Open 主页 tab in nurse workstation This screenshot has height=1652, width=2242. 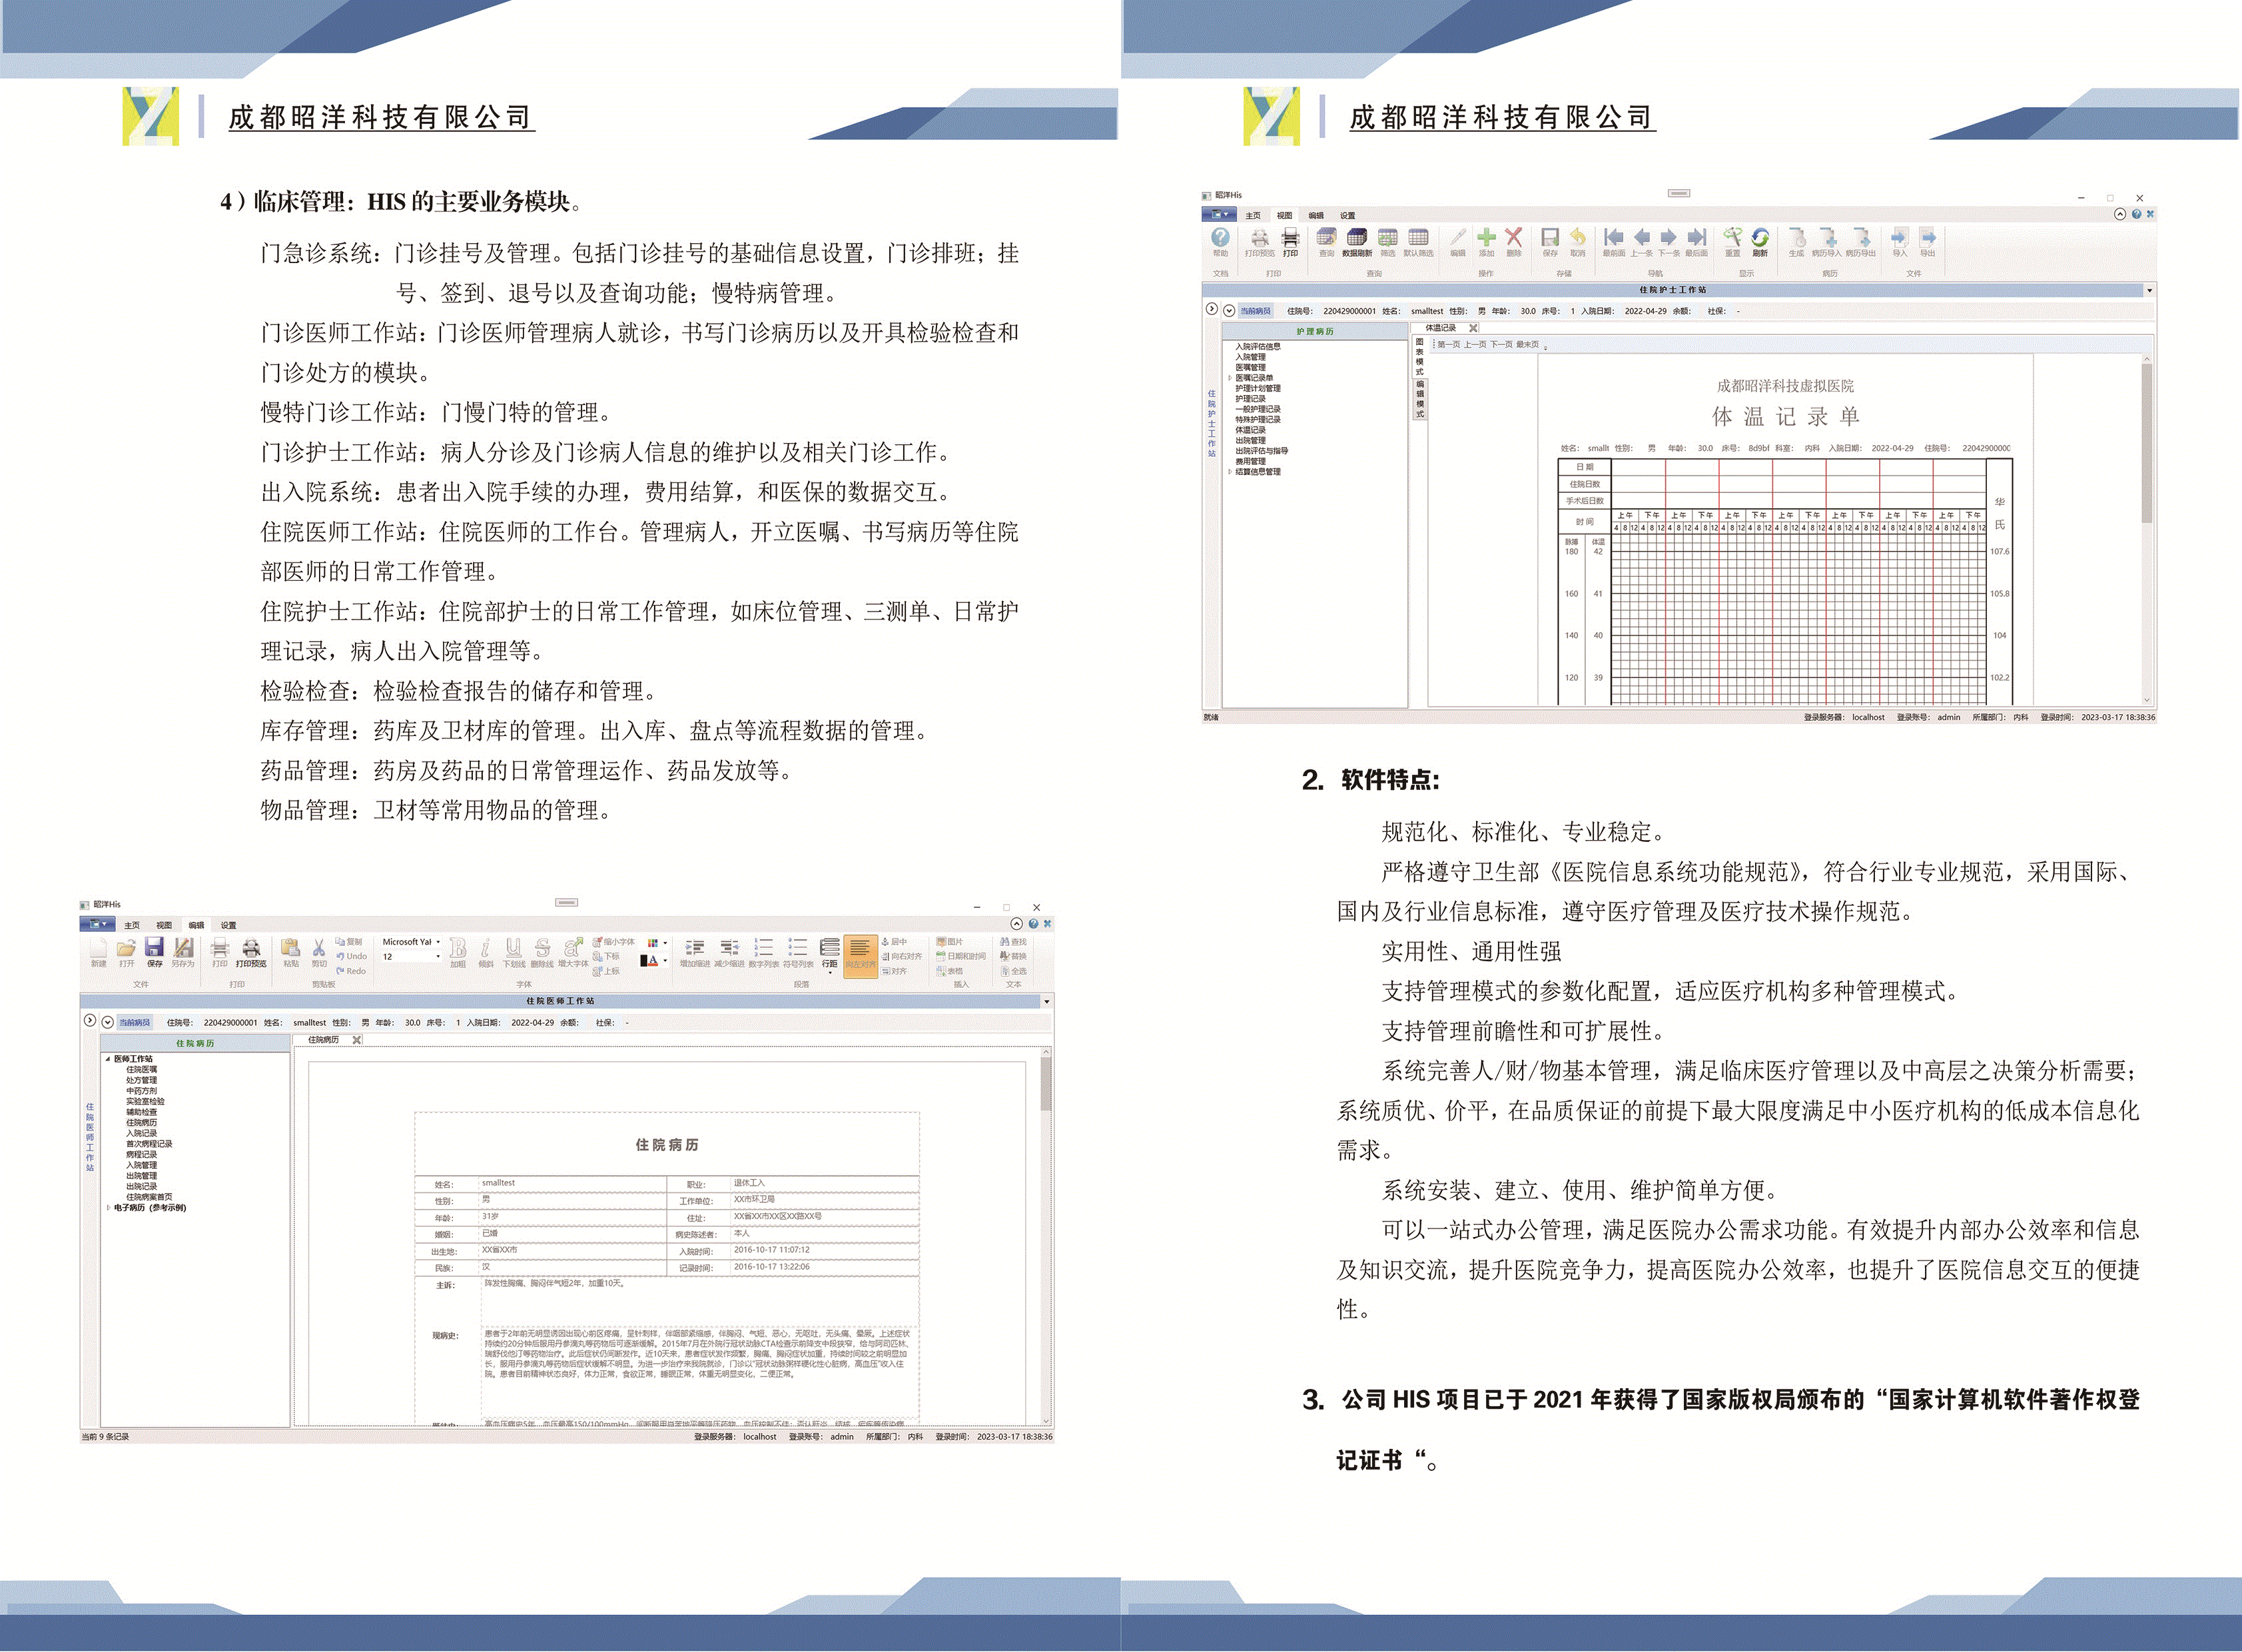click(x=1253, y=215)
